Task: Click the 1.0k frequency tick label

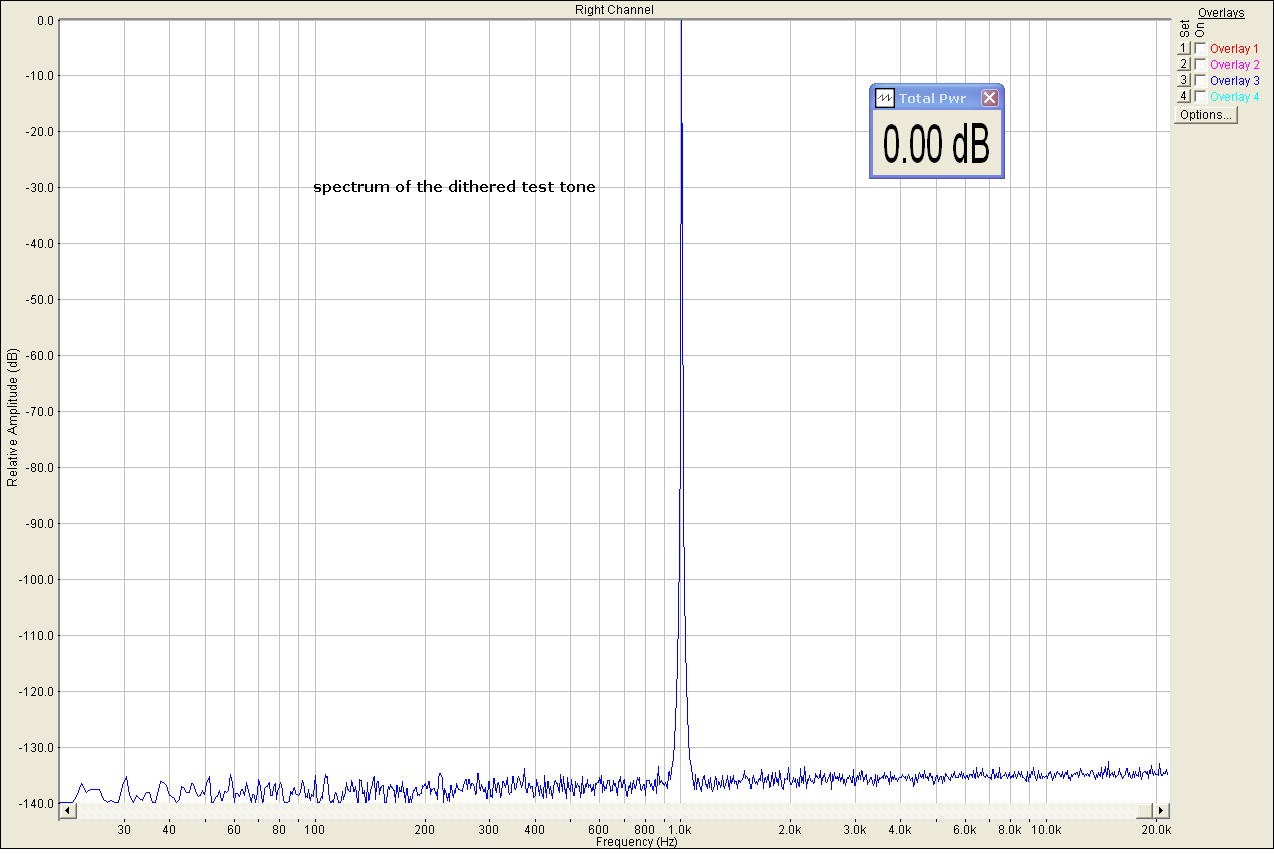Action: click(x=681, y=830)
